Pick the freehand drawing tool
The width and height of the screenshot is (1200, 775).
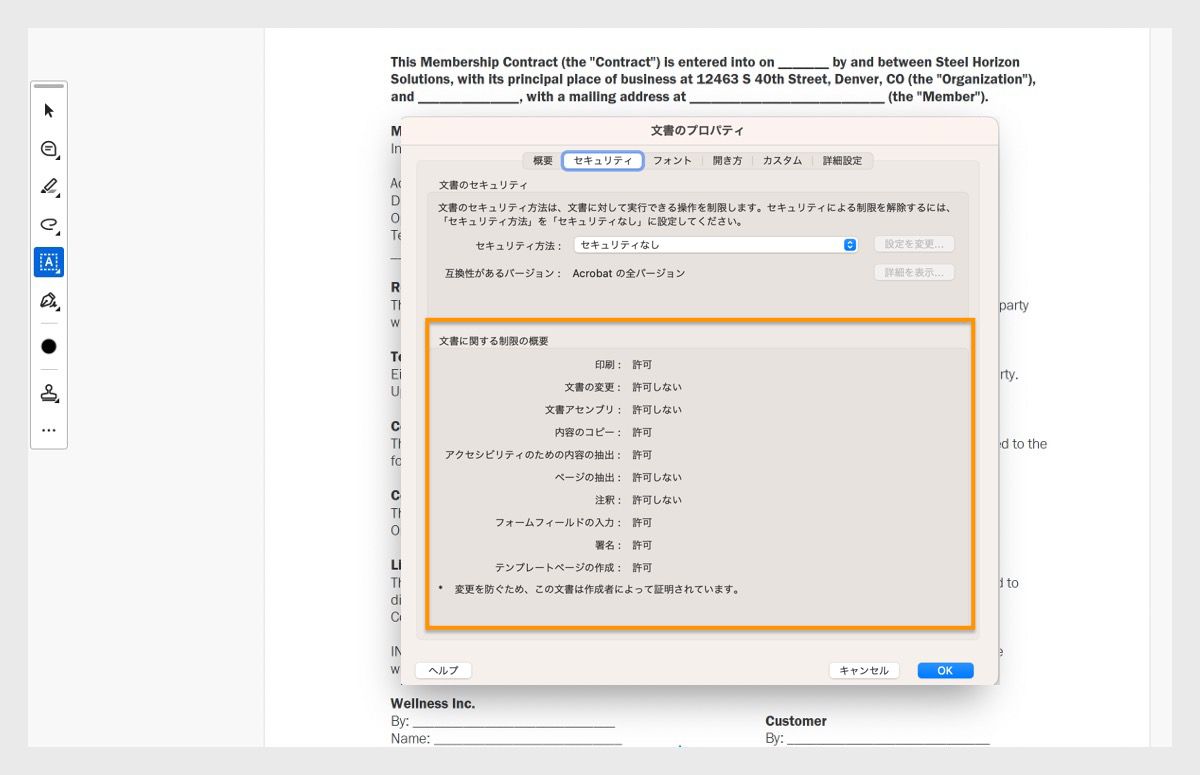(48, 224)
